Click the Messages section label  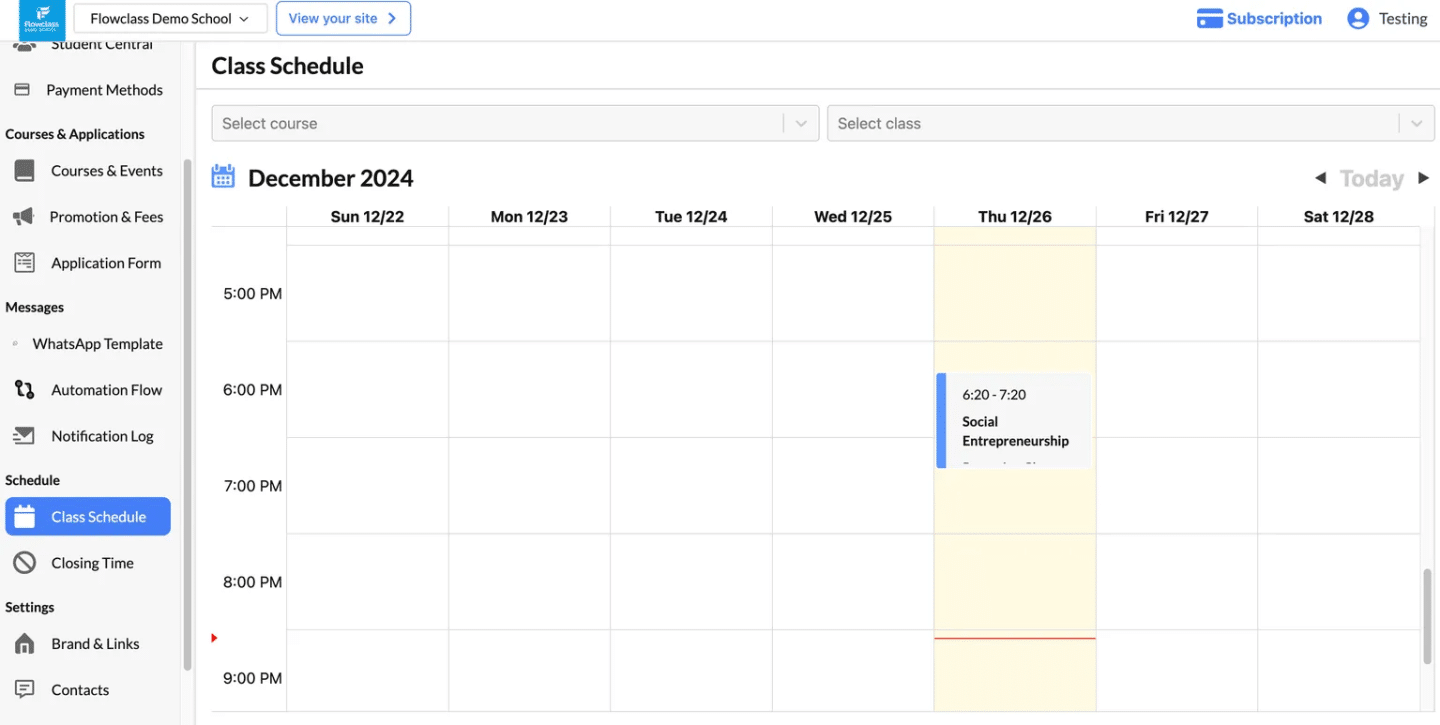tap(34, 307)
